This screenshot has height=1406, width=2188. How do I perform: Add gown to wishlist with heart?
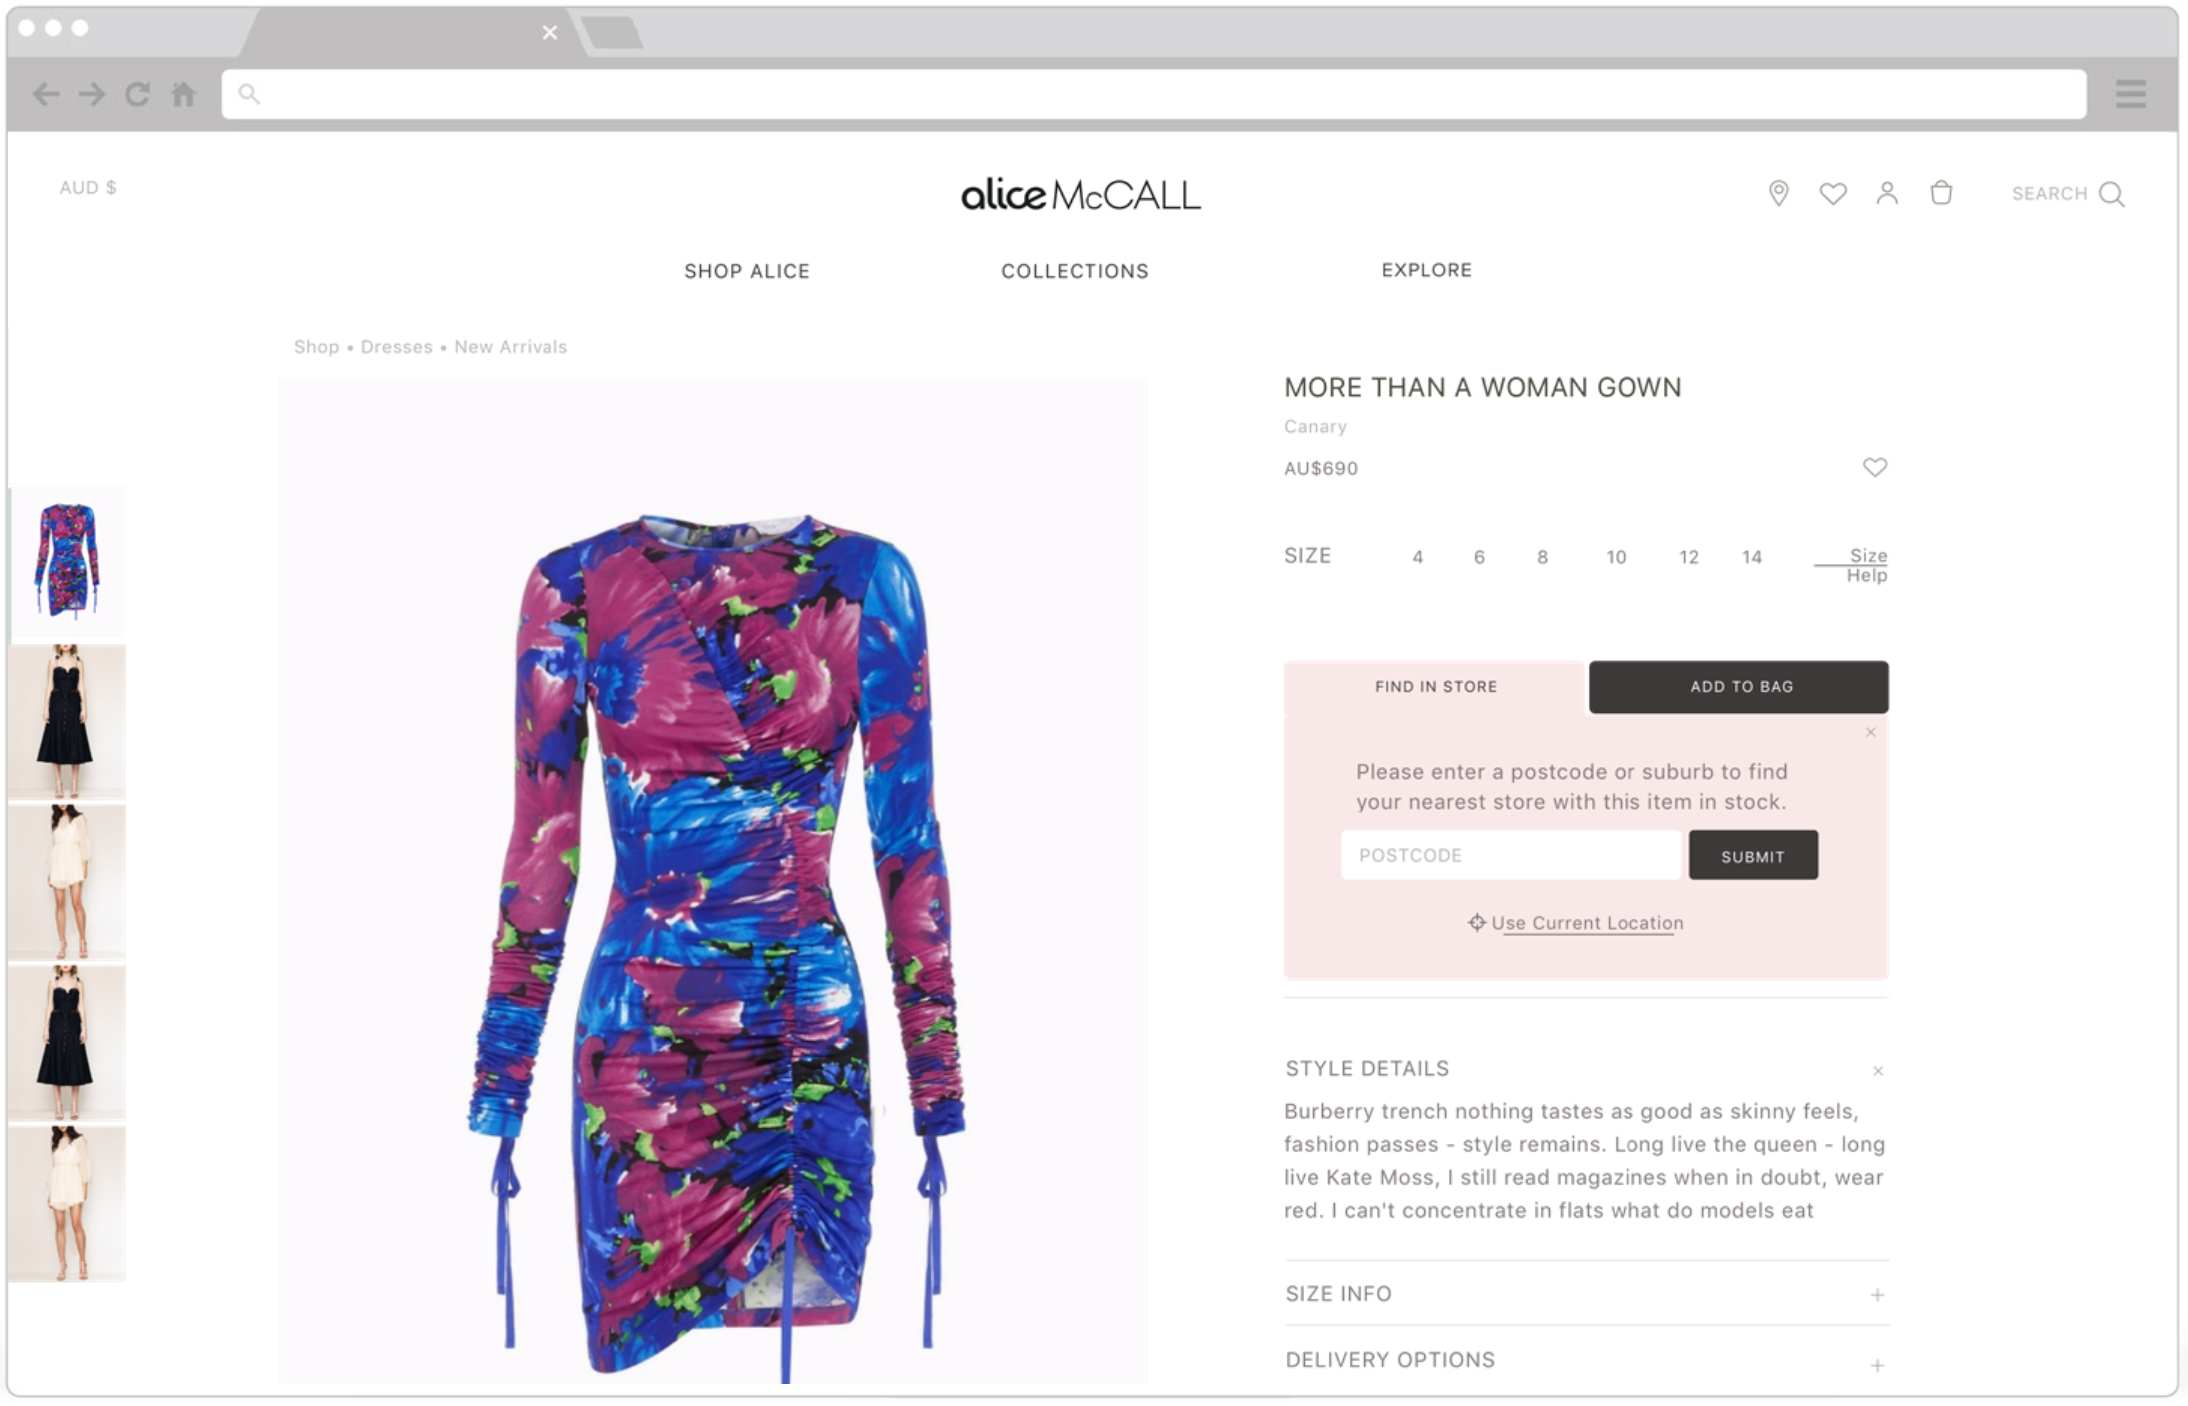coord(1874,467)
